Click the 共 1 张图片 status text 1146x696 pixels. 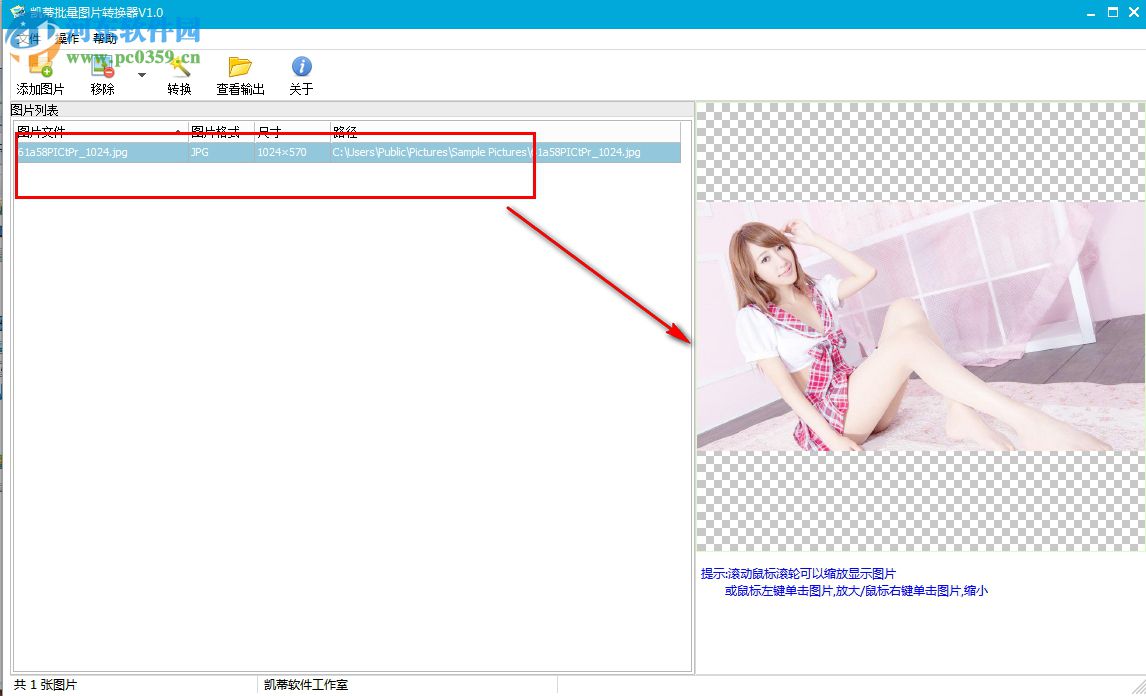45,685
